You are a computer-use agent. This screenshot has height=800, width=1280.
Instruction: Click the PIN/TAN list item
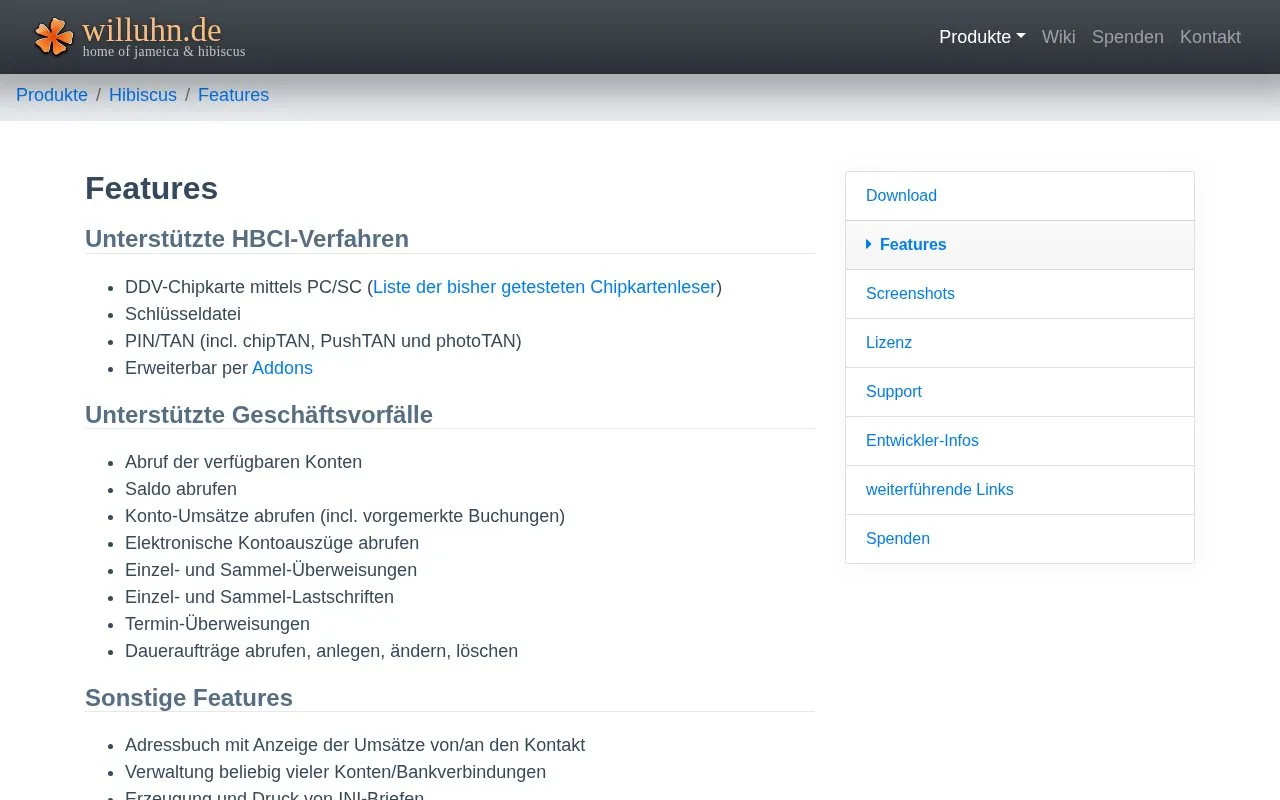[x=323, y=341]
